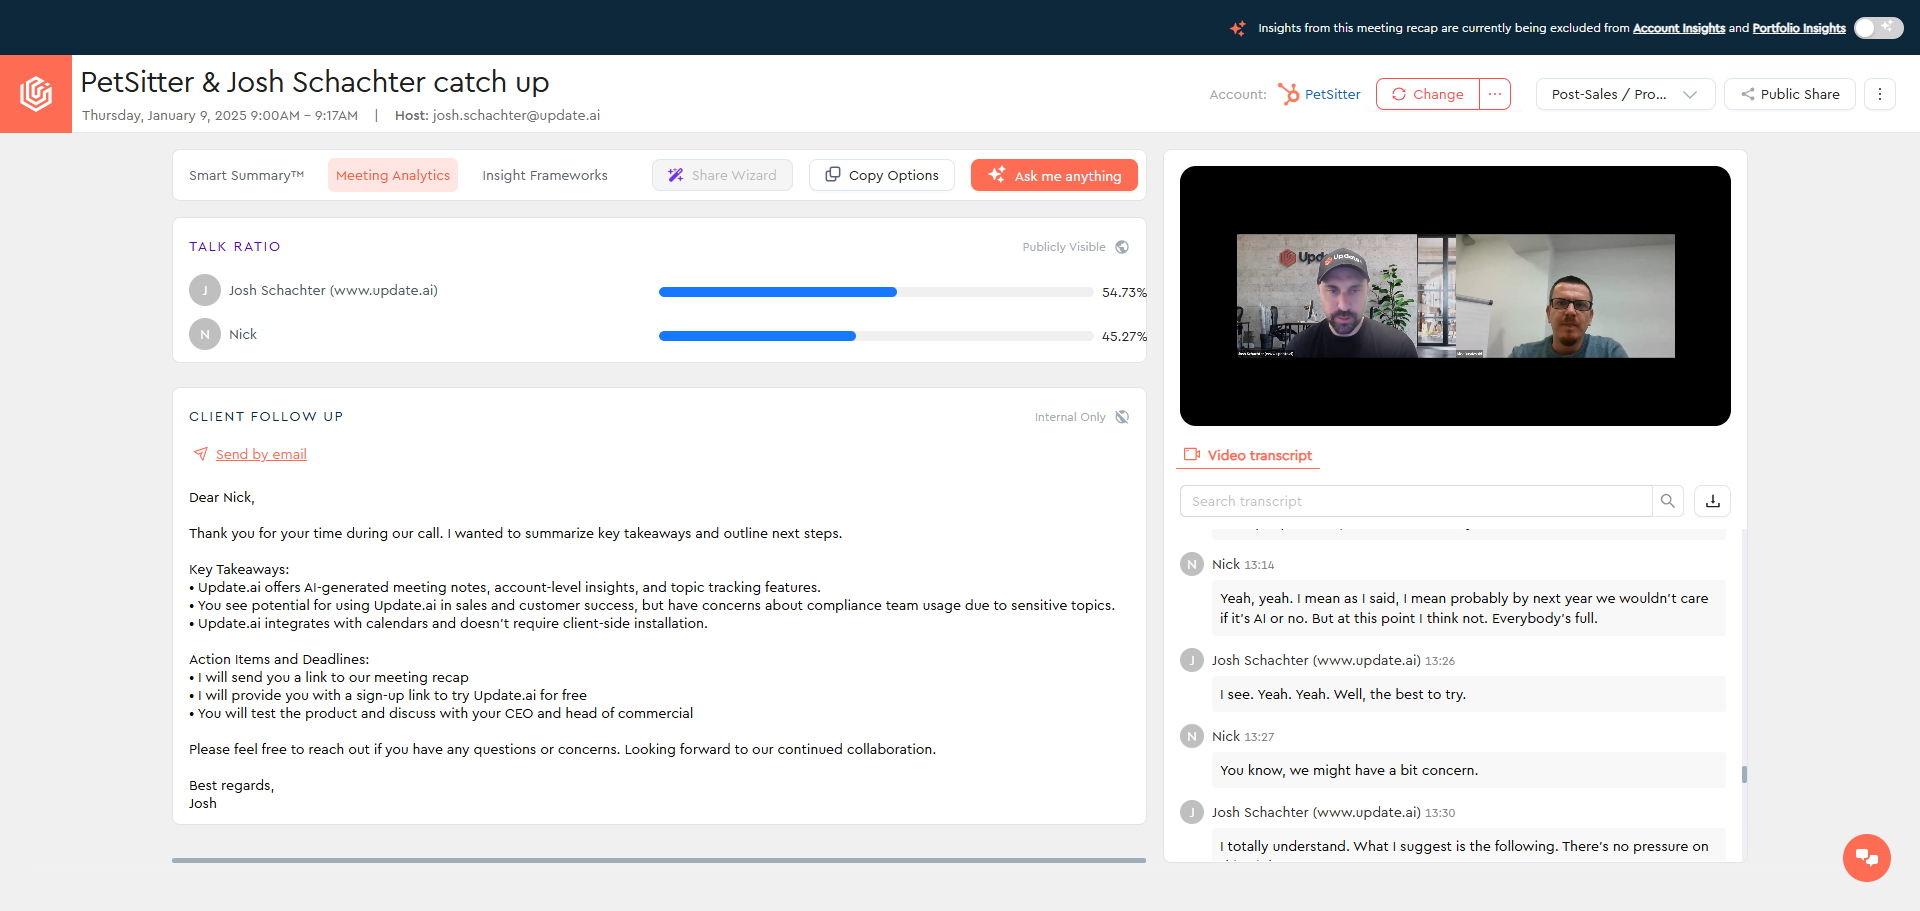Open the chat support bubble

coord(1867,858)
